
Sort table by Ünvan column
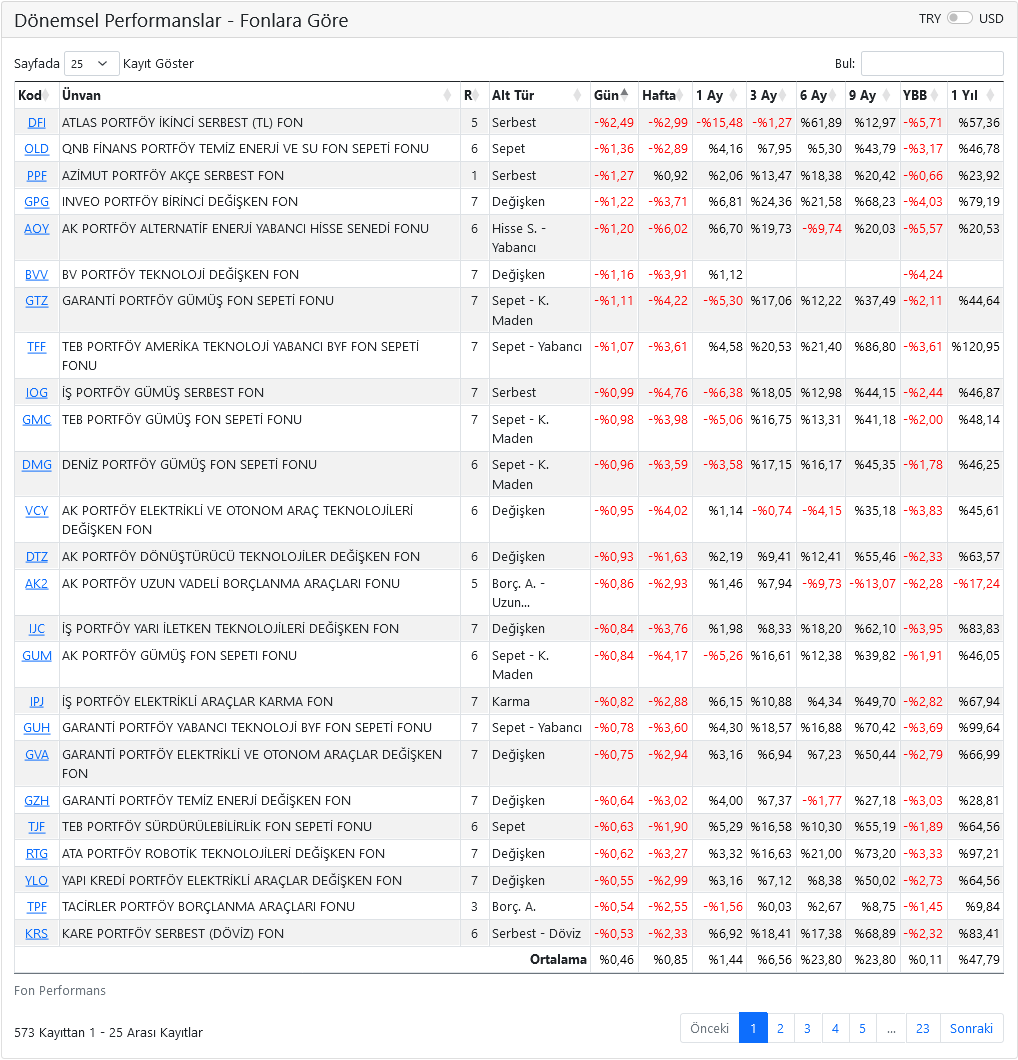coord(260,95)
